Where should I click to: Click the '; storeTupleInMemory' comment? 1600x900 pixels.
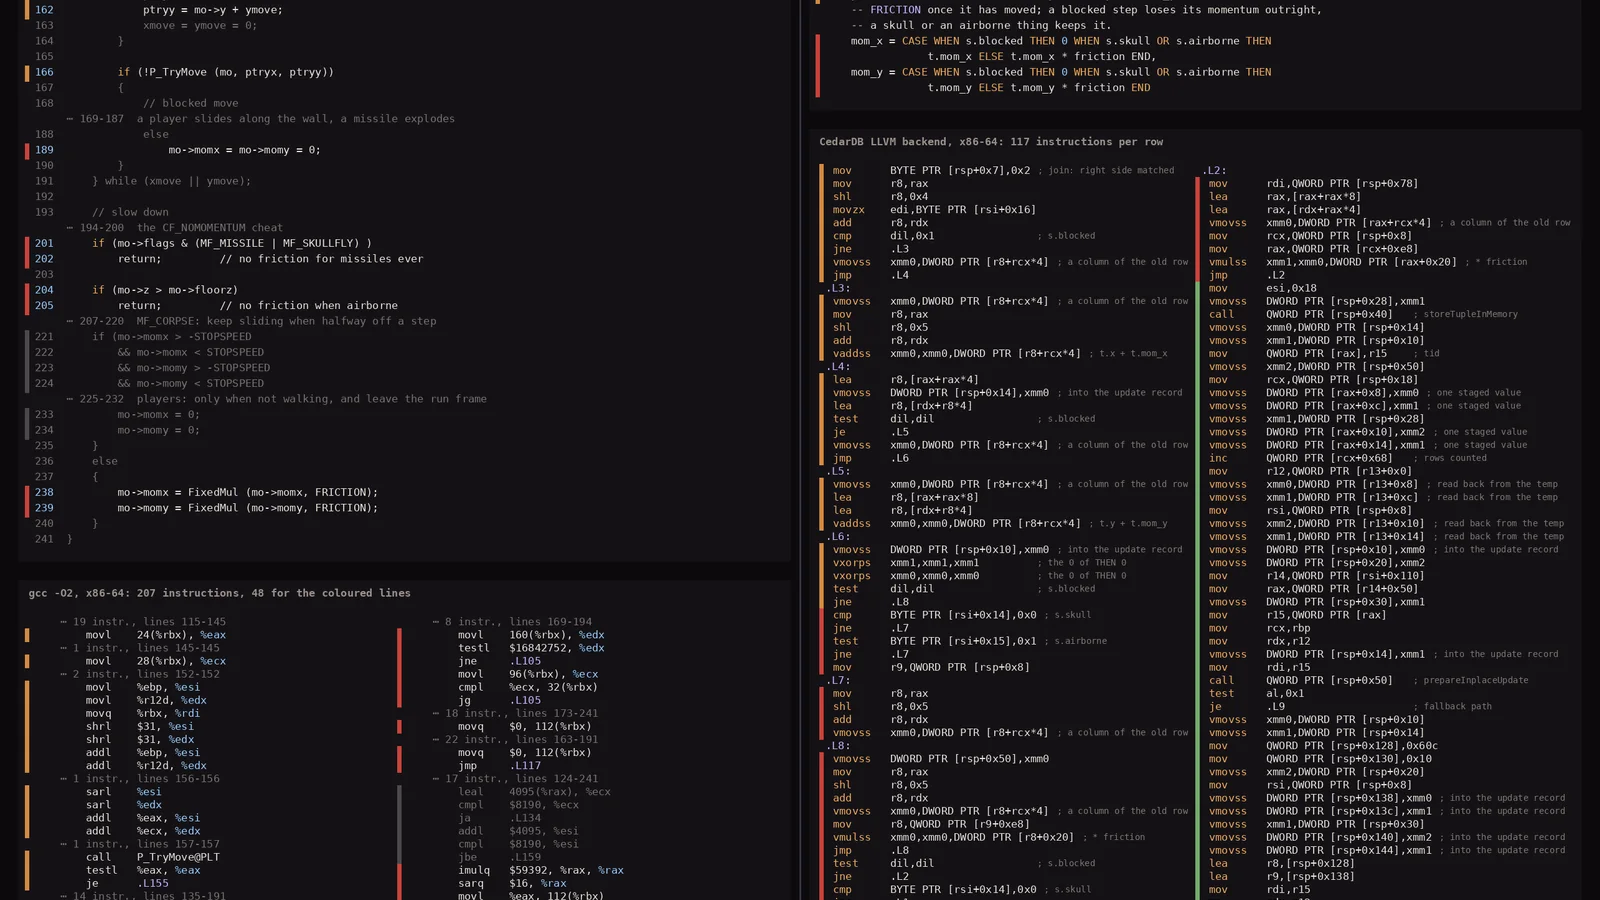tap(1465, 314)
